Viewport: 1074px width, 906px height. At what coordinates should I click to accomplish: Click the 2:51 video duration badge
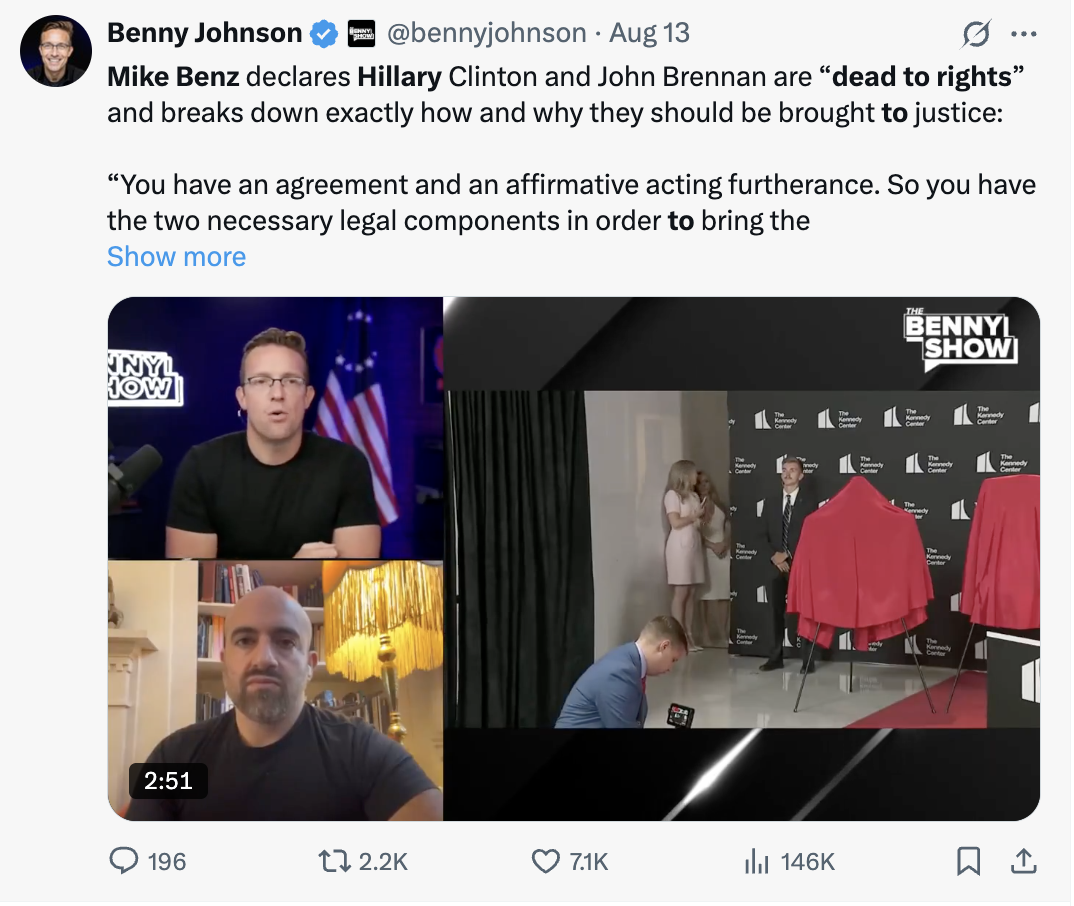click(168, 780)
